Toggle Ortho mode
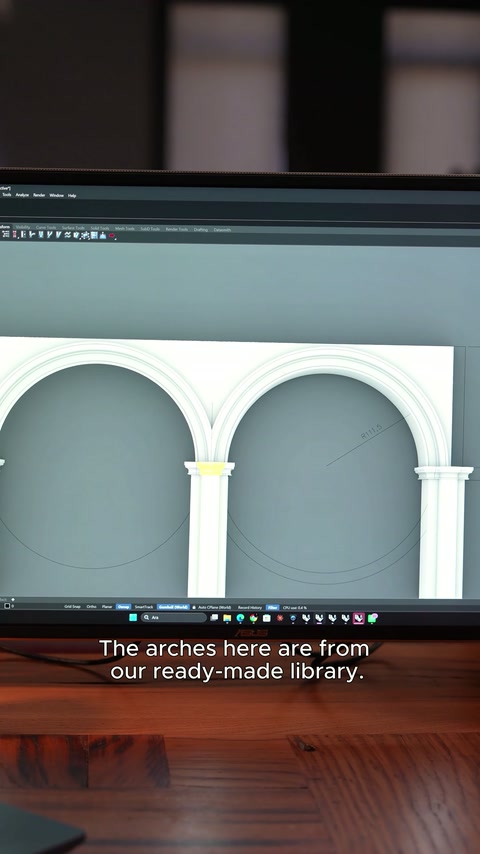This screenshot has height=854, width=480. coord(92,607)
